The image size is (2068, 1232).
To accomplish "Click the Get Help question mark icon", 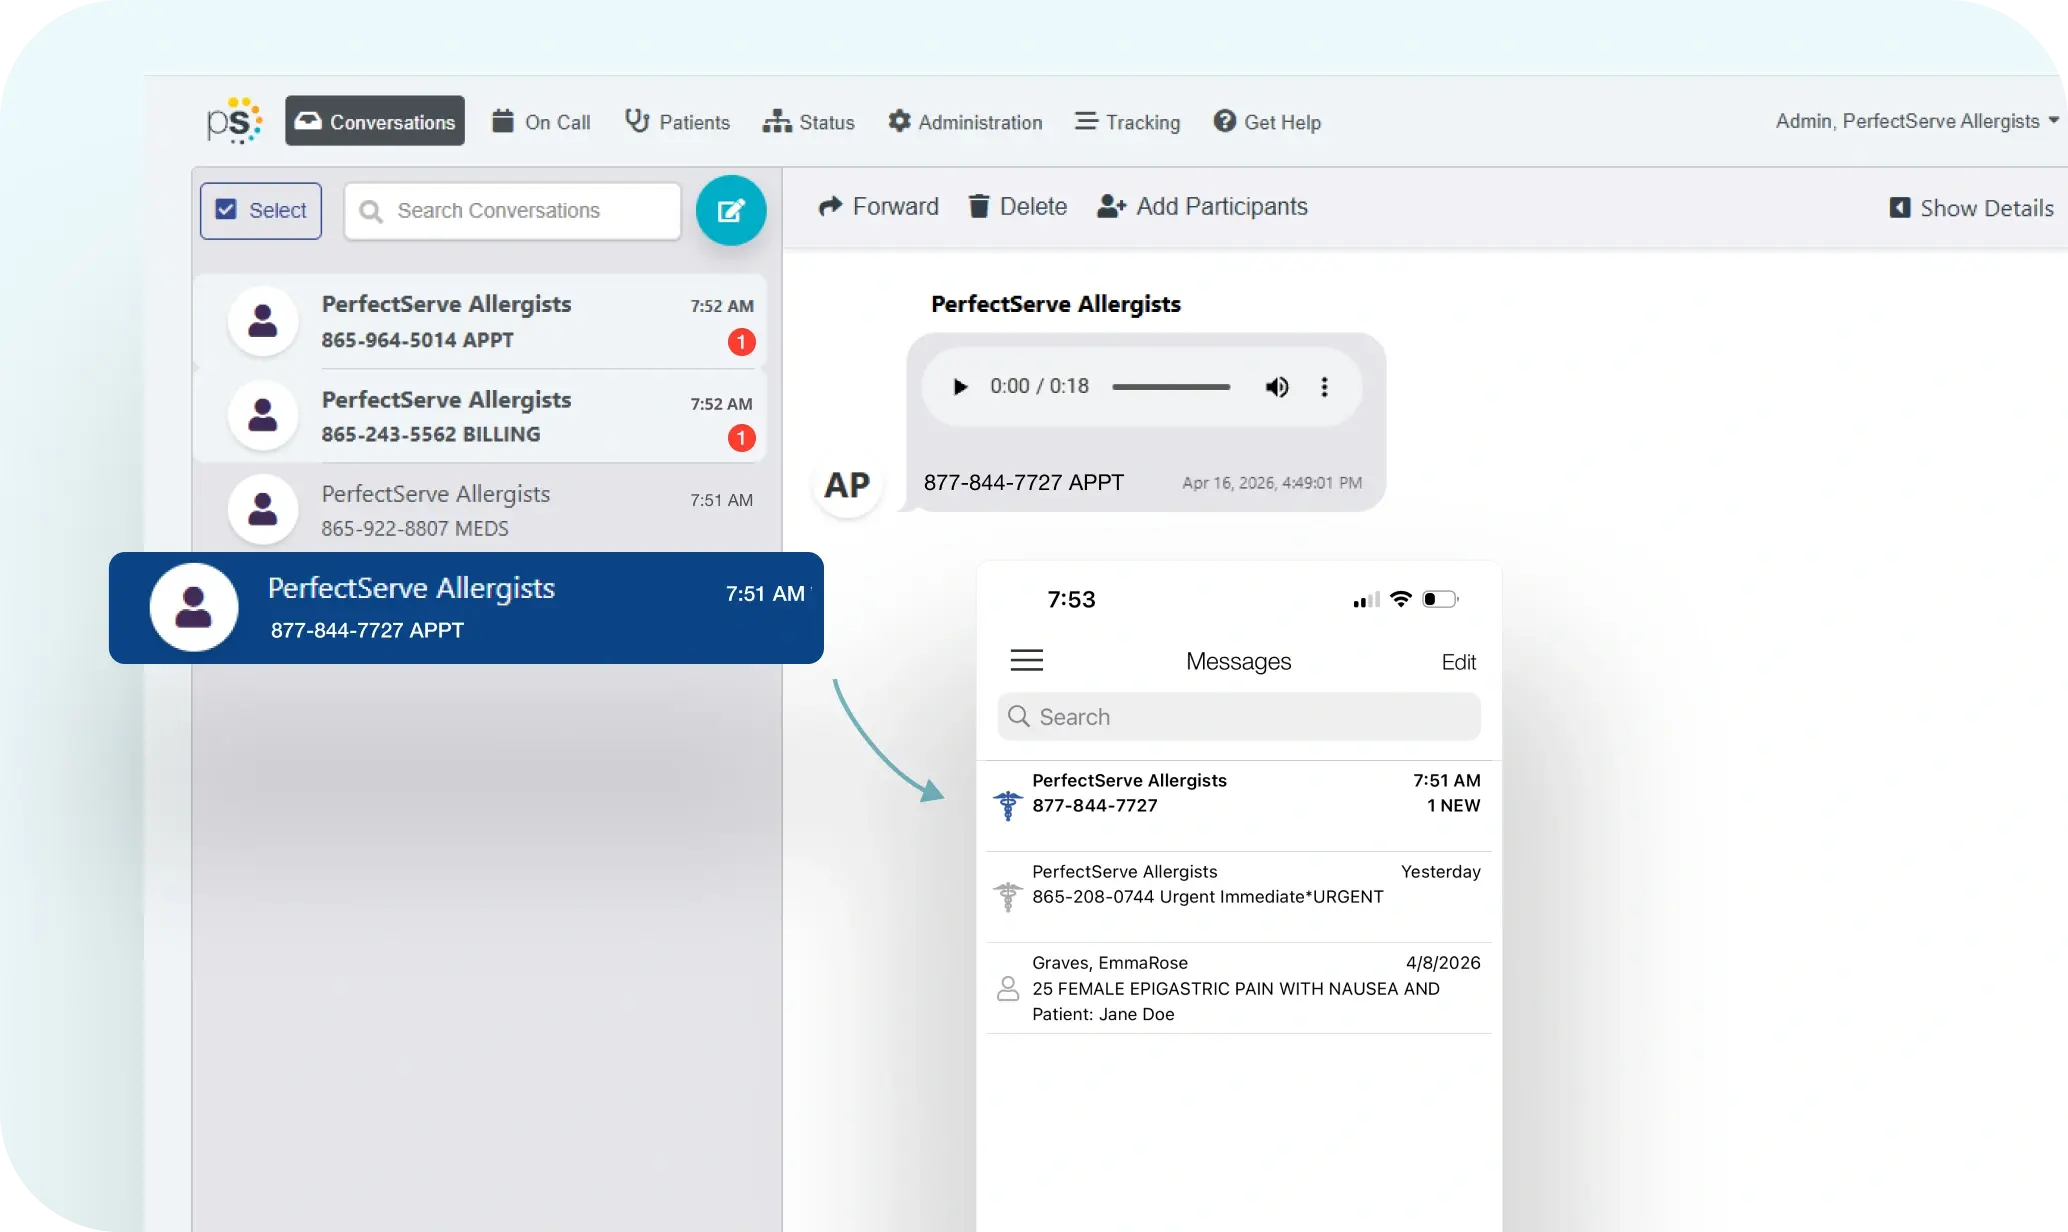I will [x=1225, y=121].
